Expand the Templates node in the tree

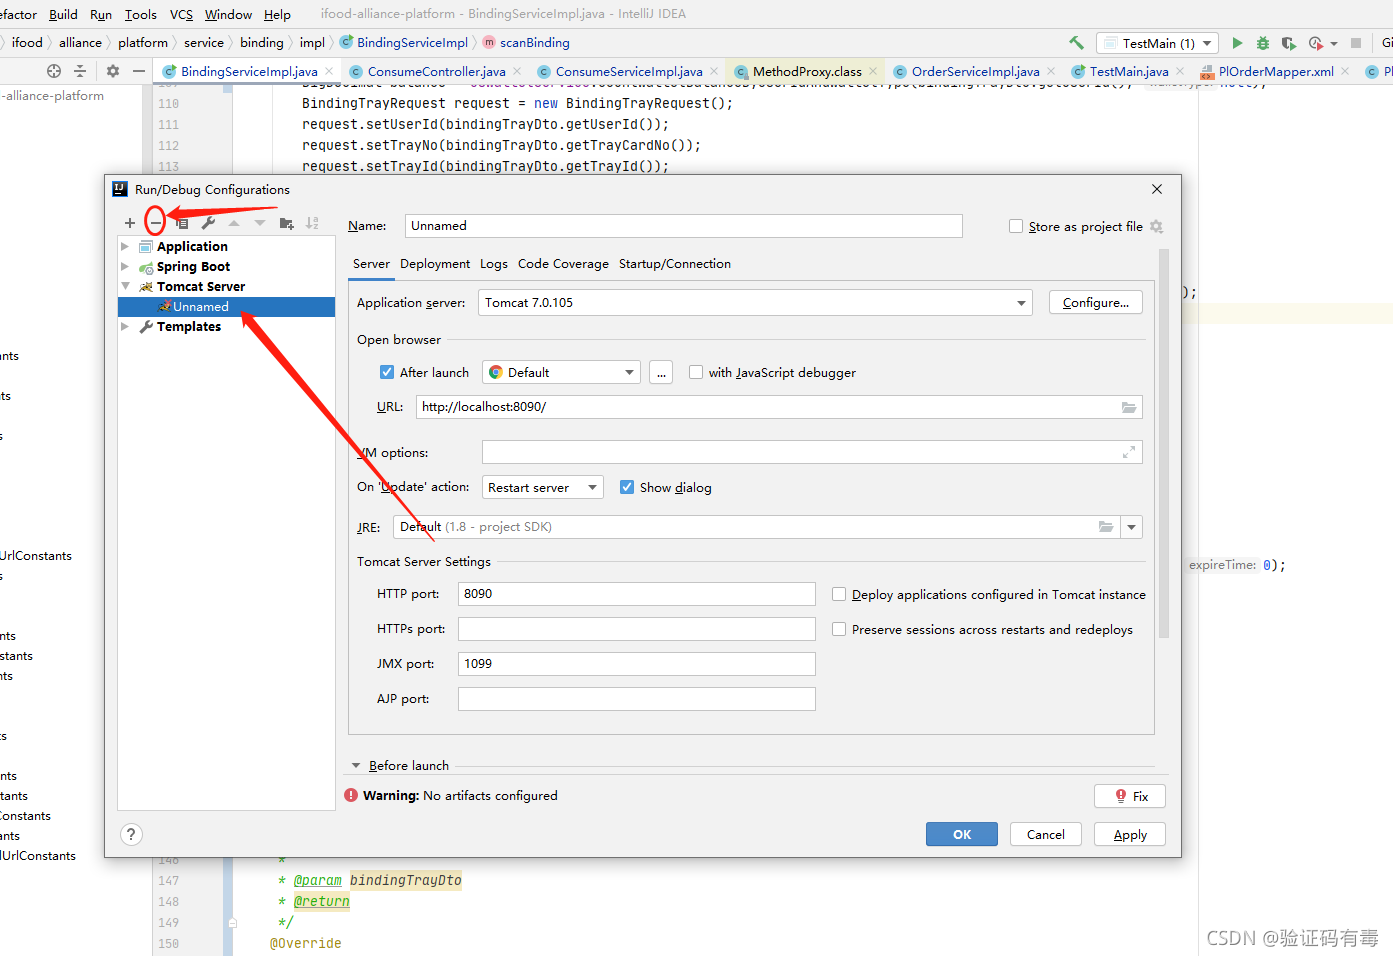(125, 326)
